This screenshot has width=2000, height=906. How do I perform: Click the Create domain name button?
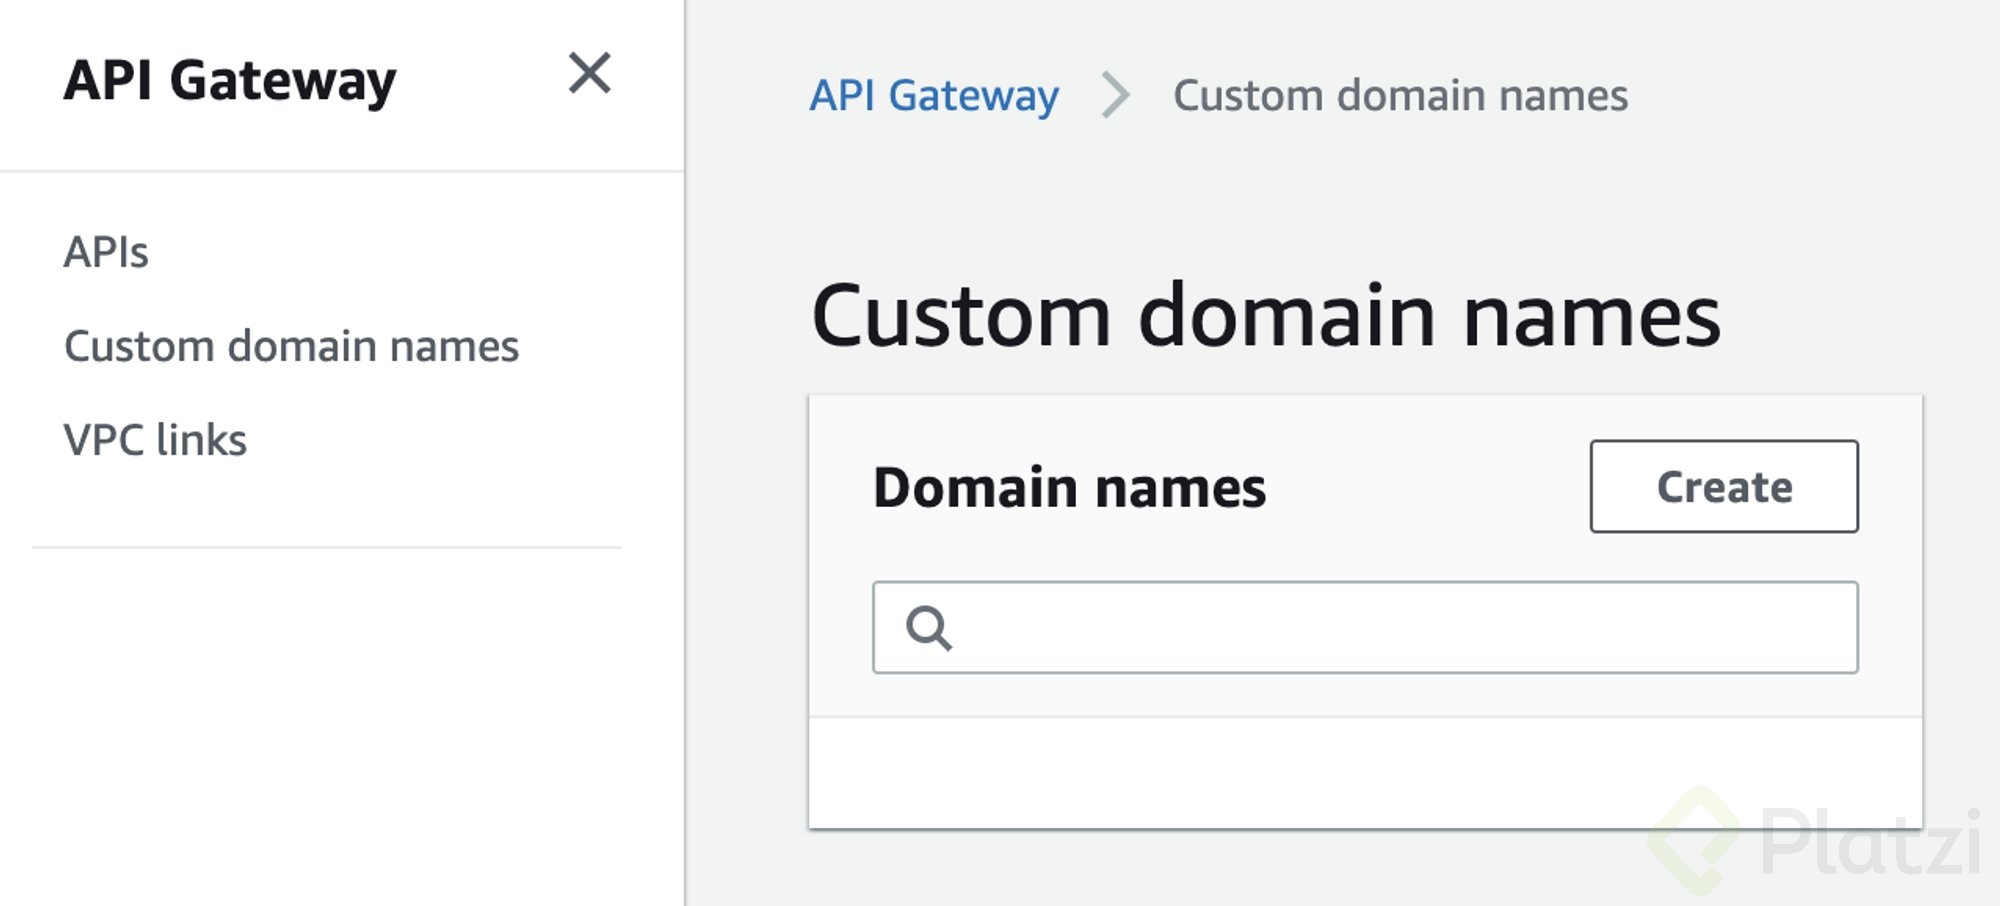(x=1724, y=486)
